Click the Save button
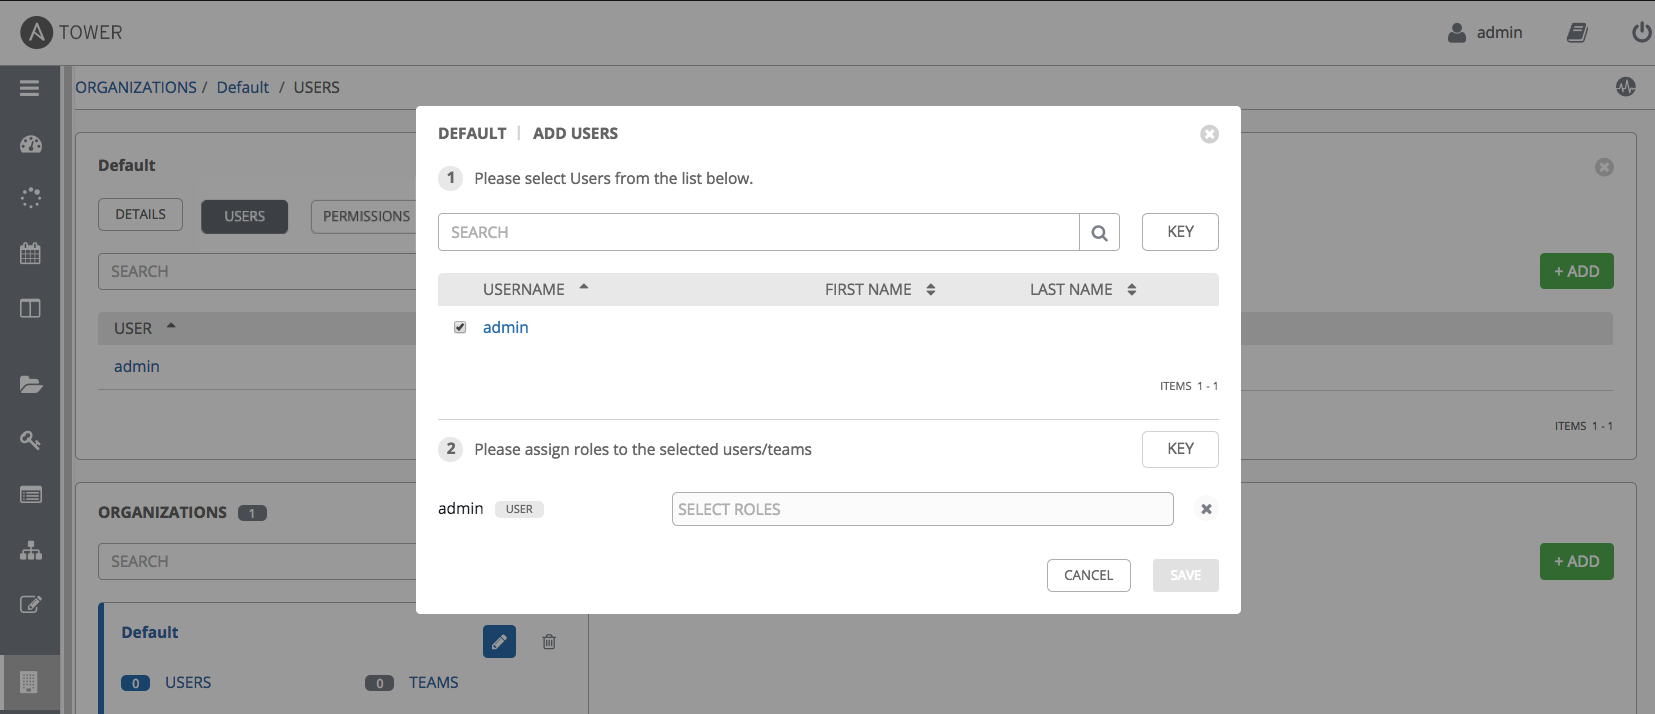 [1185, 575]
